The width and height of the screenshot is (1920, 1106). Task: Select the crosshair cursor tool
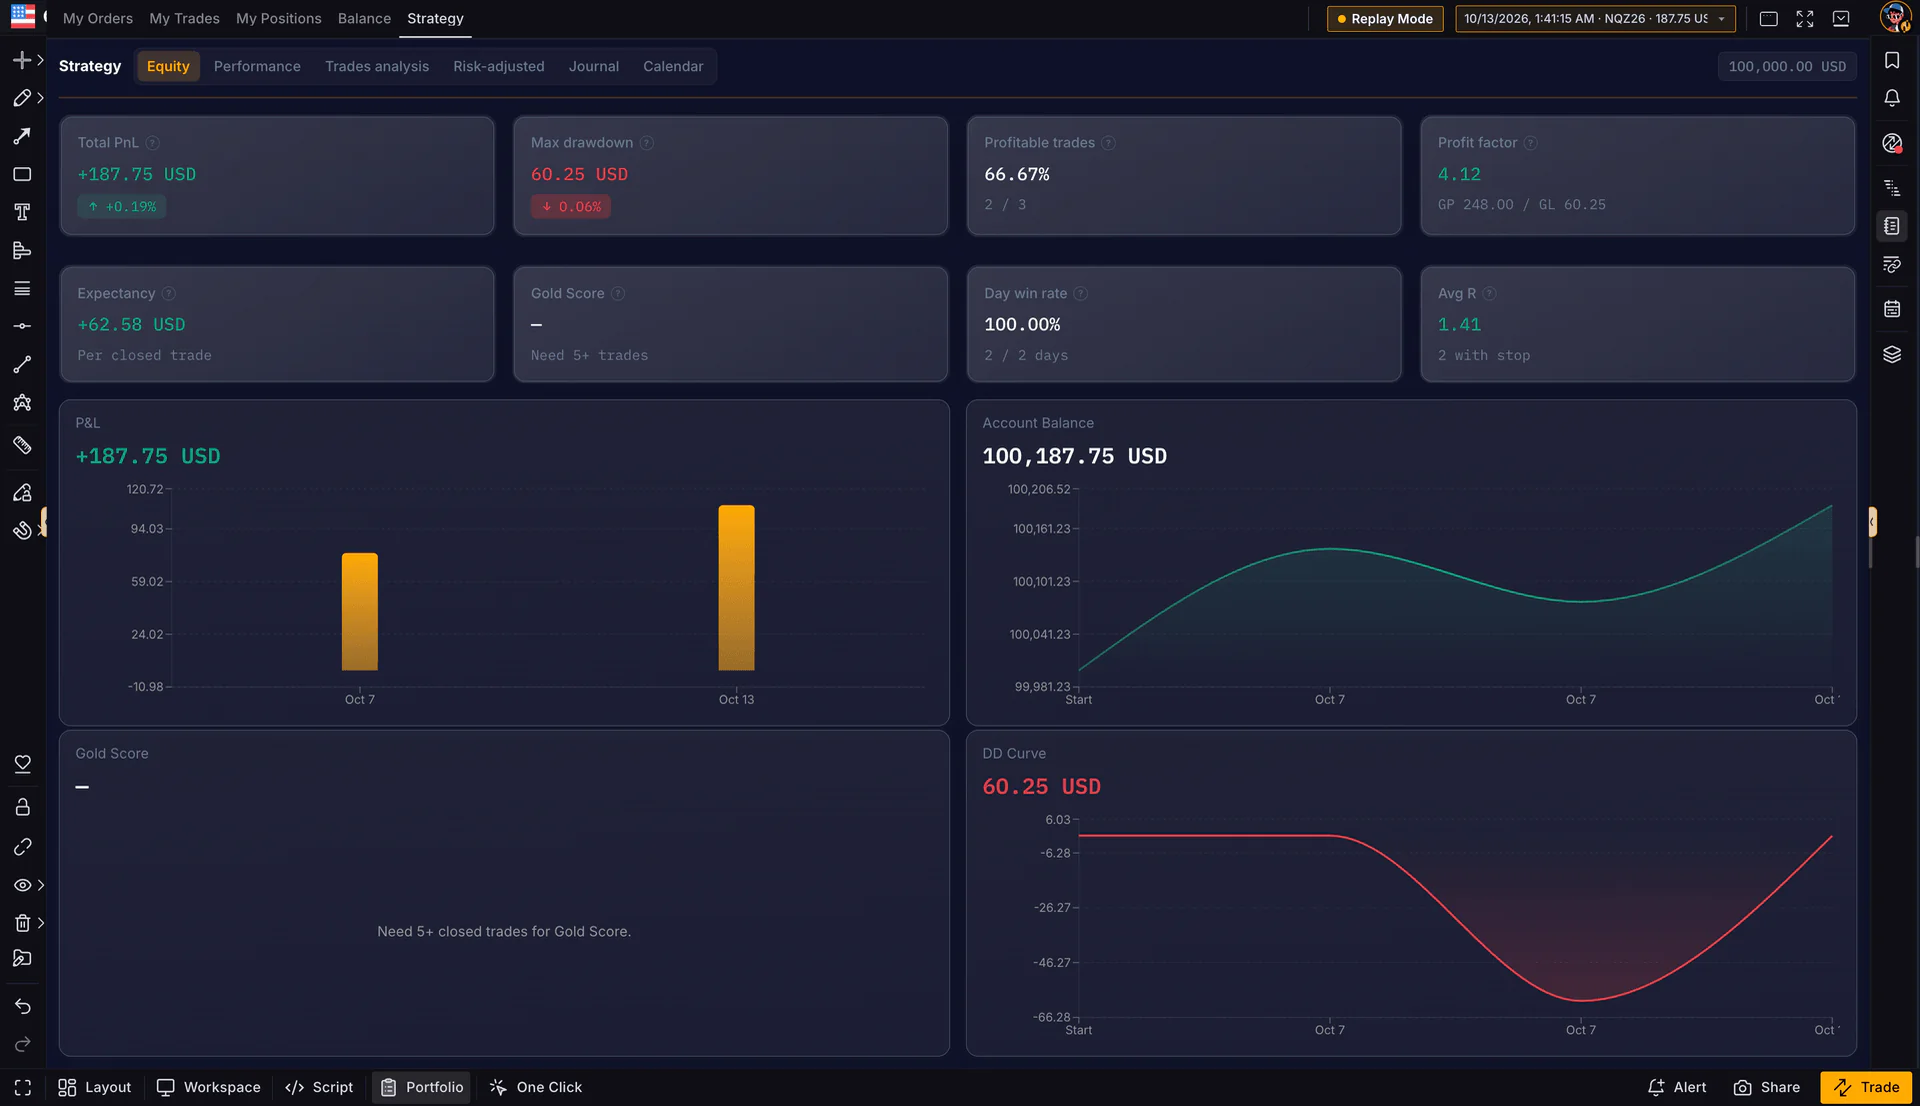click(21, 60)
